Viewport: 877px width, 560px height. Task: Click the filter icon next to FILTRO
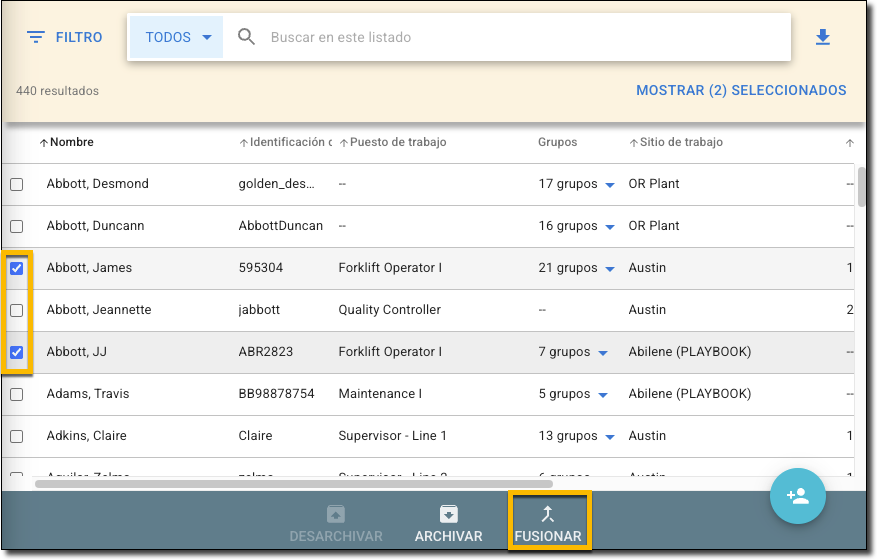36,38
